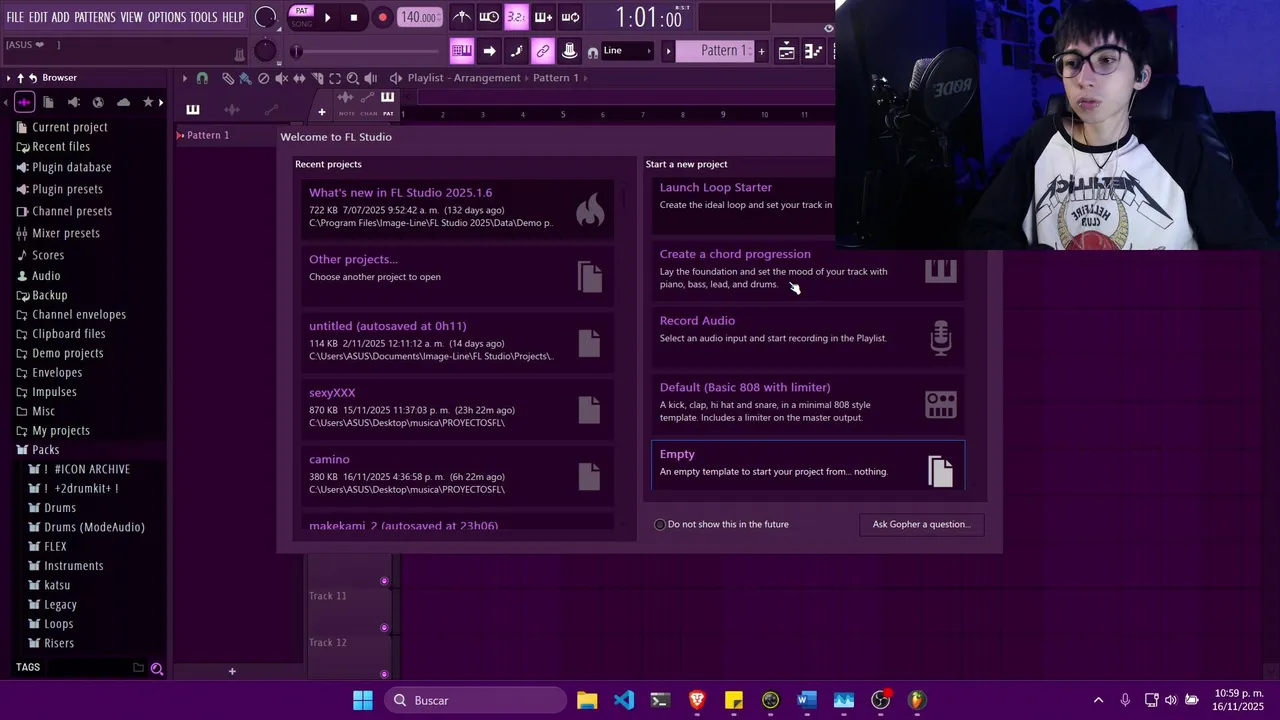
Task: Expand the Plugin database folder
Action: tap(64, 167)
